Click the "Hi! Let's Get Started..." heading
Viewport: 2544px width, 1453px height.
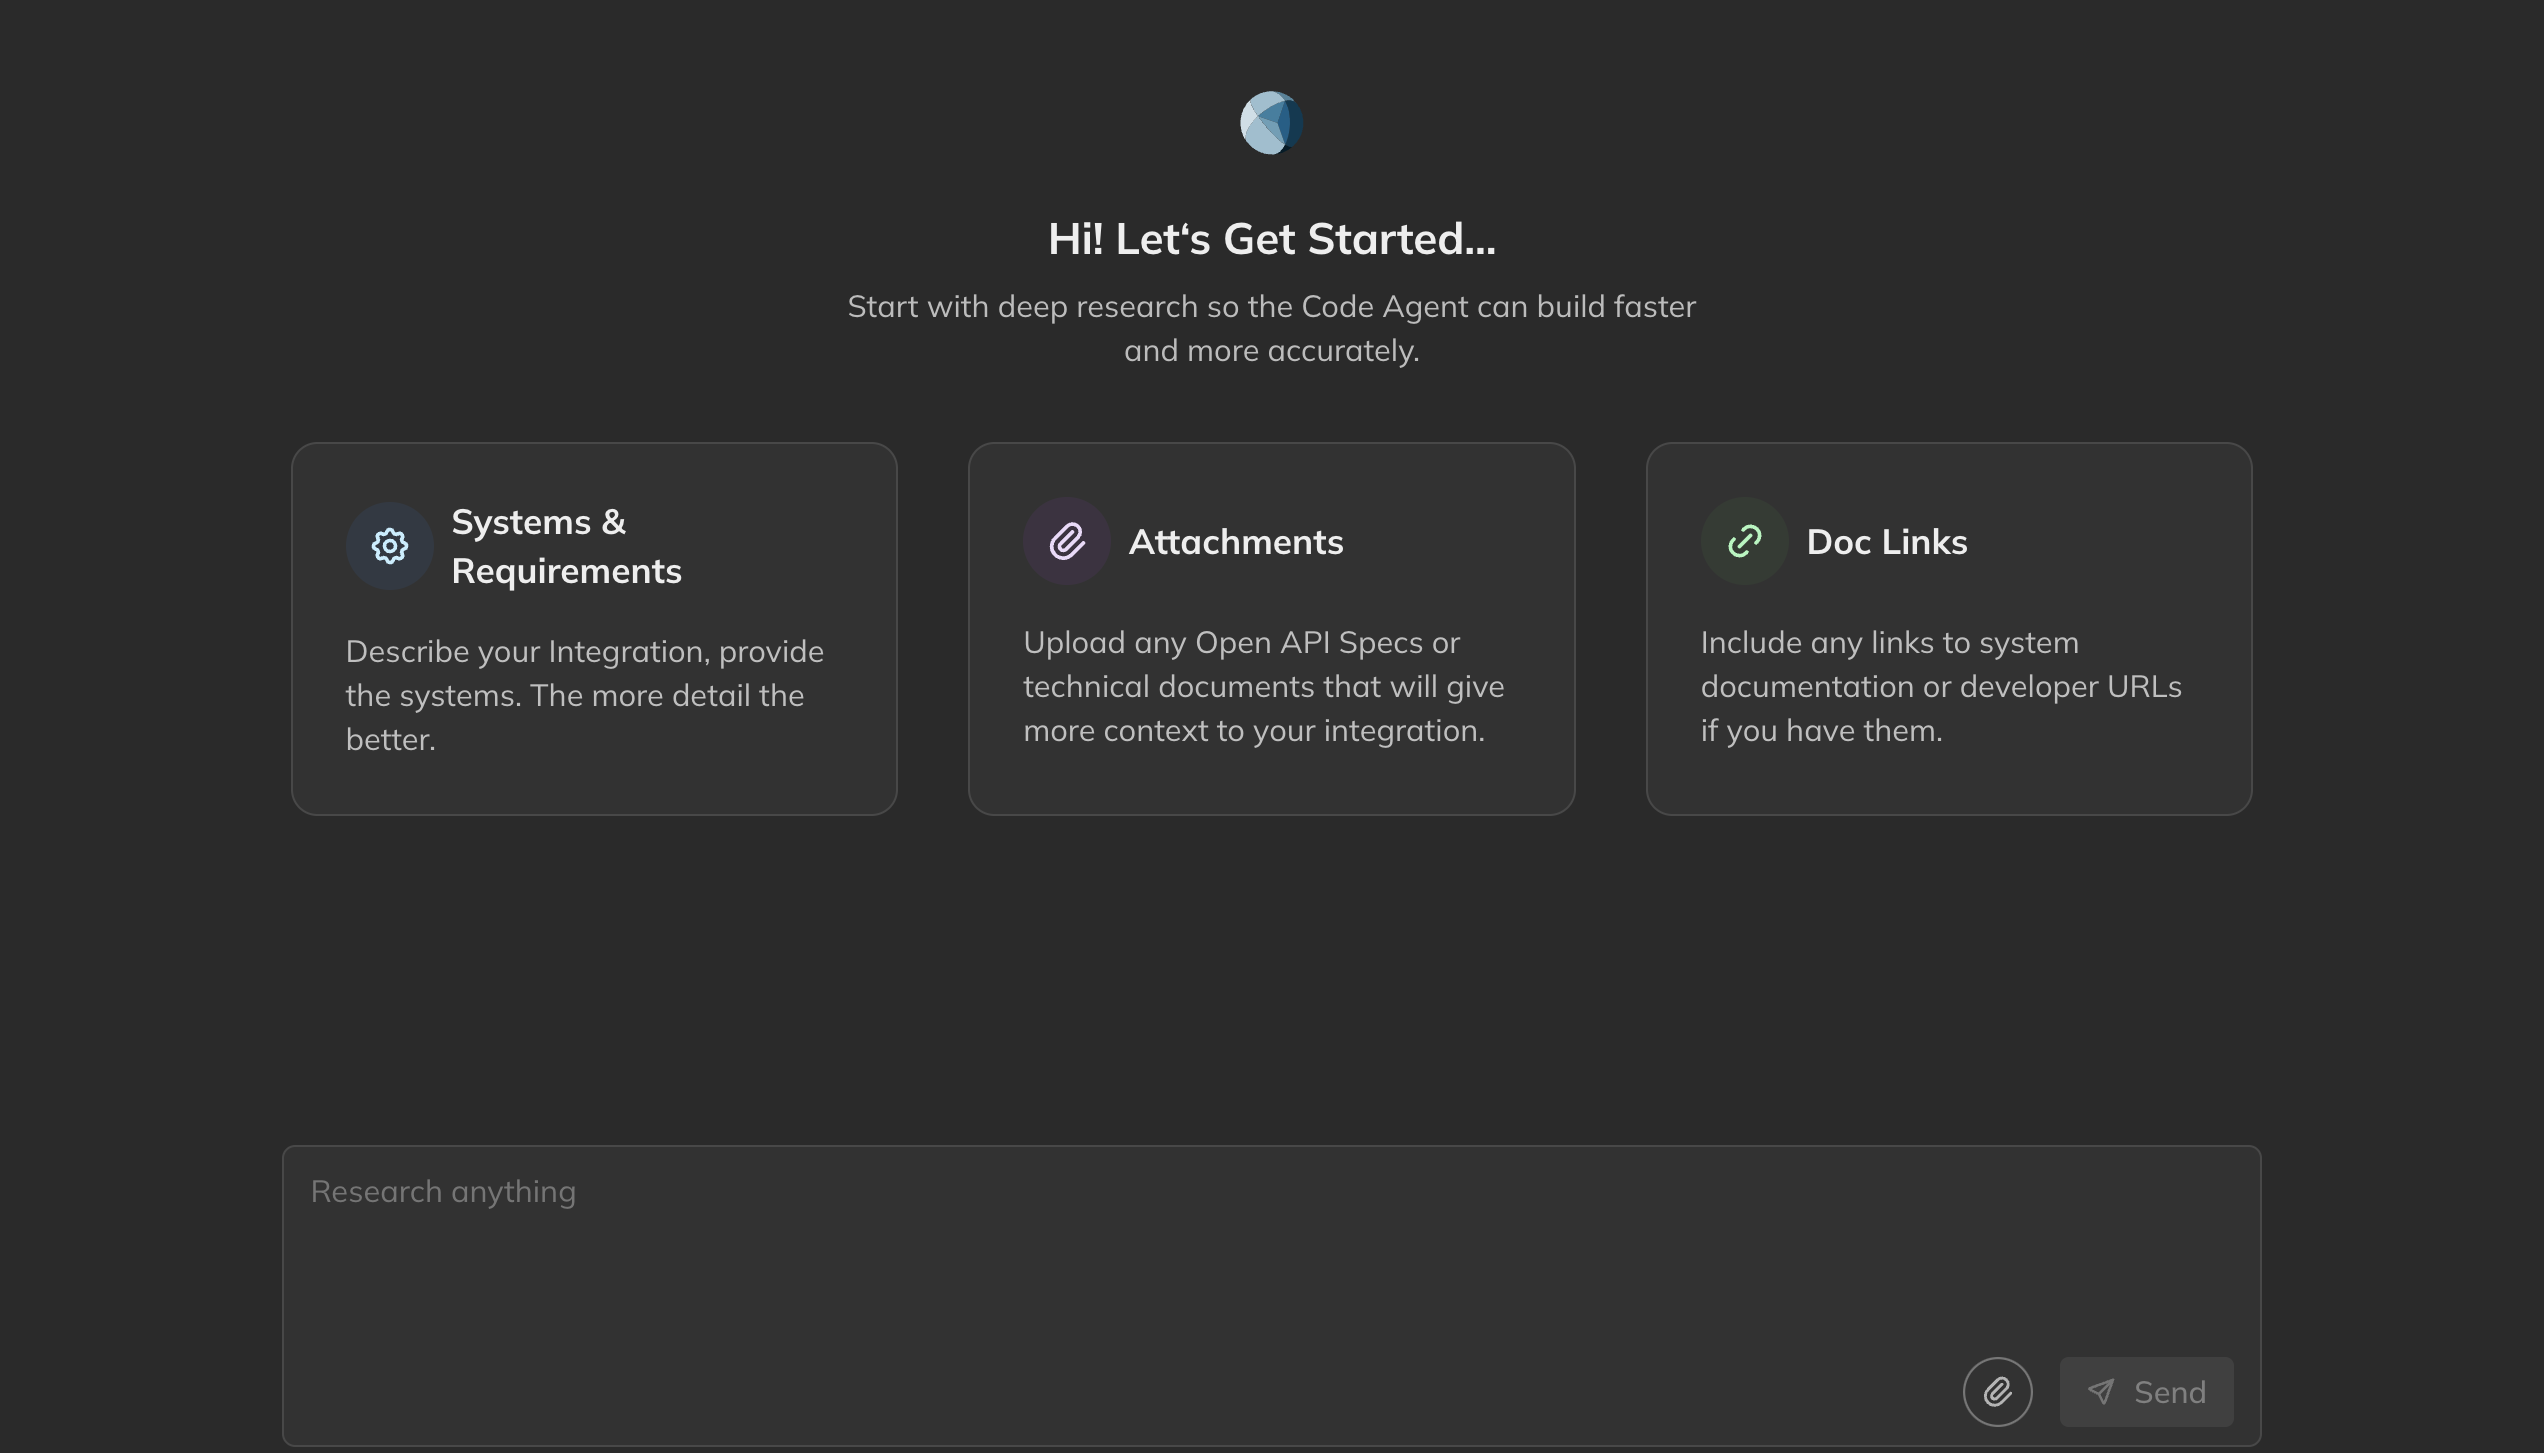click(1271, 239)
